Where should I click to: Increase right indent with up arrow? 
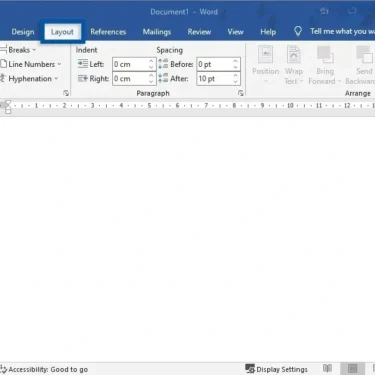click(x=151, y=76)
